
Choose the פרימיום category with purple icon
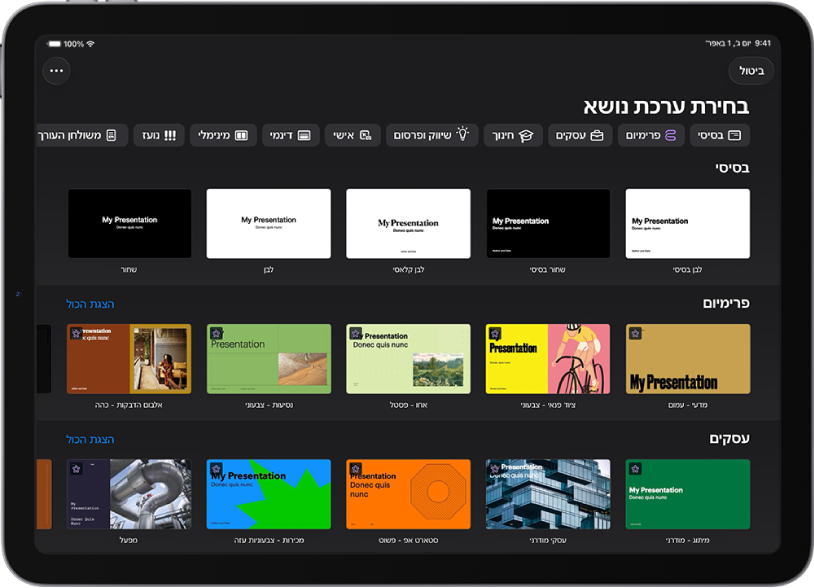(651, 135)
